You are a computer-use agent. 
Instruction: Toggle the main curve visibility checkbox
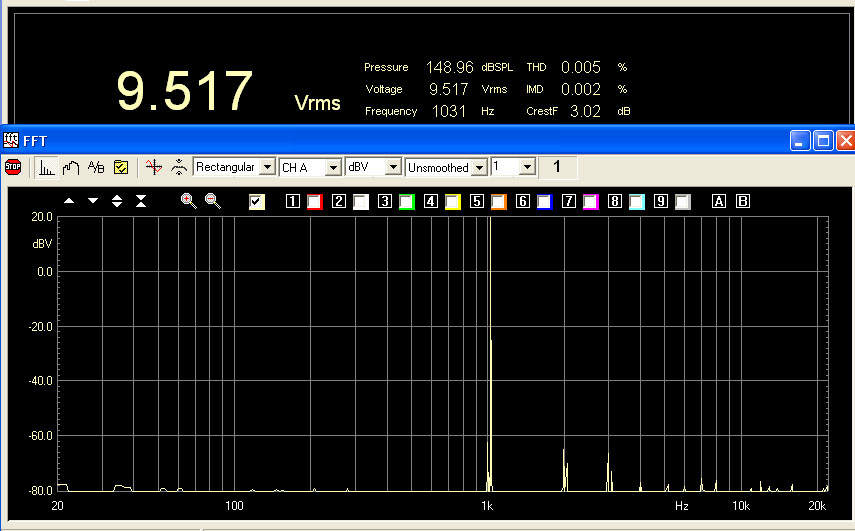click(x=257, y=202)
